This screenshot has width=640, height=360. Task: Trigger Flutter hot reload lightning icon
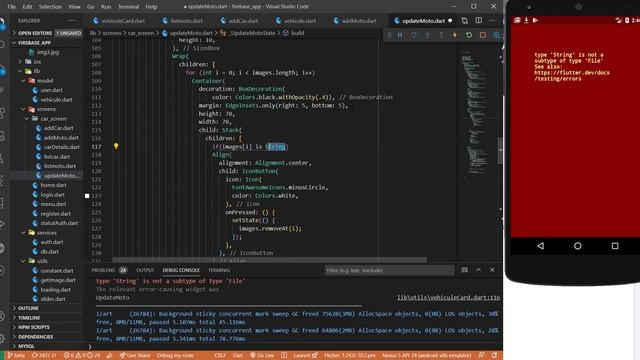click(x=455, y=36)
